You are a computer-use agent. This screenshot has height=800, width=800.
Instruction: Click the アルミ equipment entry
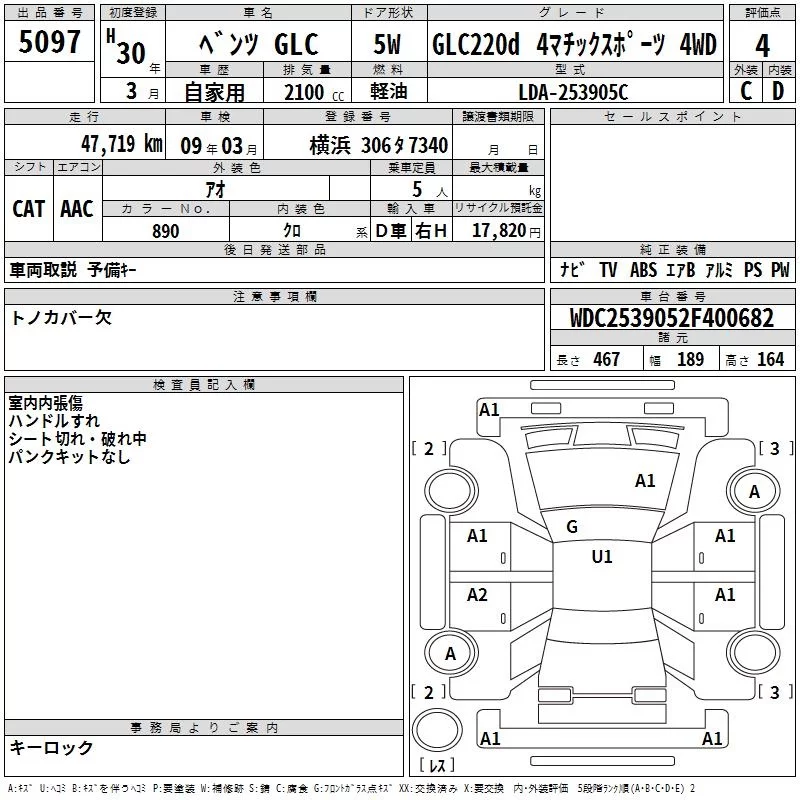tap(719, 269)
